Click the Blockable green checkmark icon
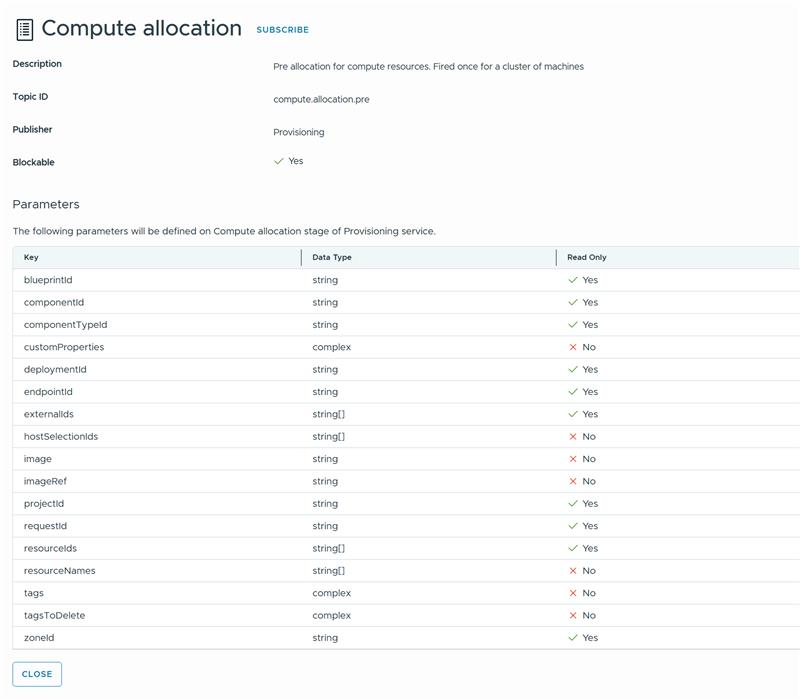The height and width of the screenshot is (700, 800). click(279, 161)
